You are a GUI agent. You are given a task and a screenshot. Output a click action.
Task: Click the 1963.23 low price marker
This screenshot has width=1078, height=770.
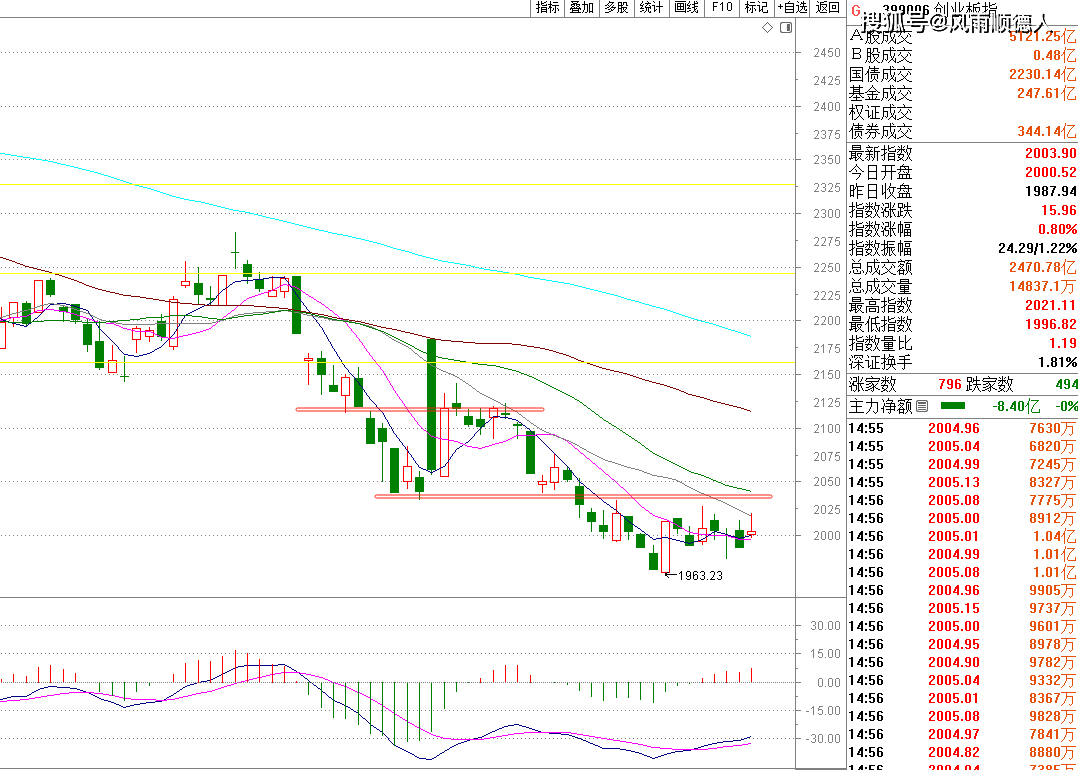699,576
